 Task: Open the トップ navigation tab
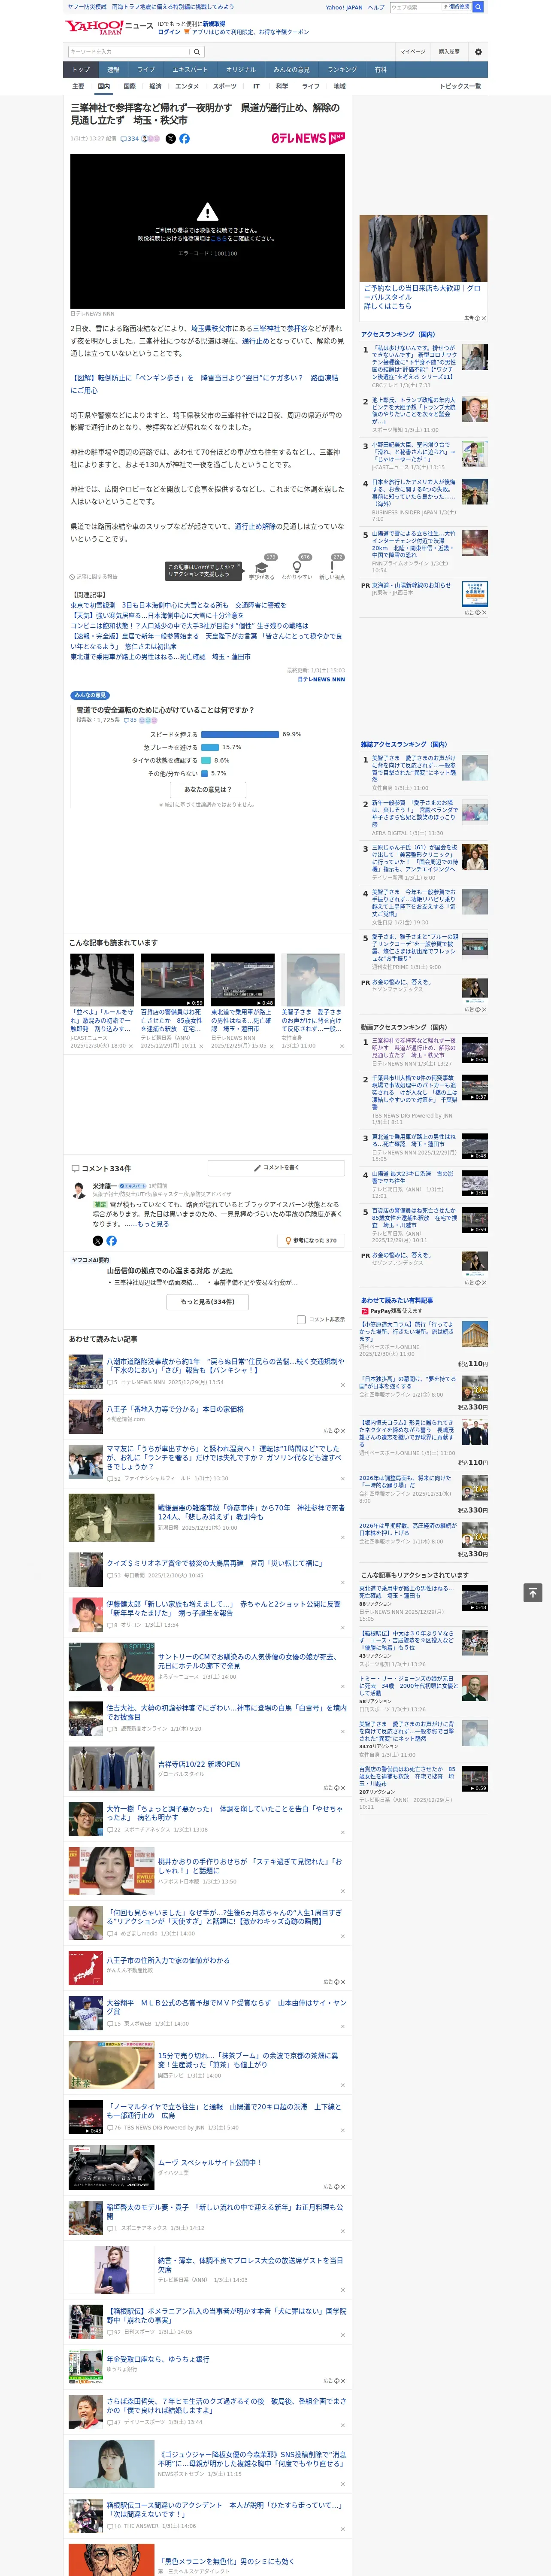(81, 69)
